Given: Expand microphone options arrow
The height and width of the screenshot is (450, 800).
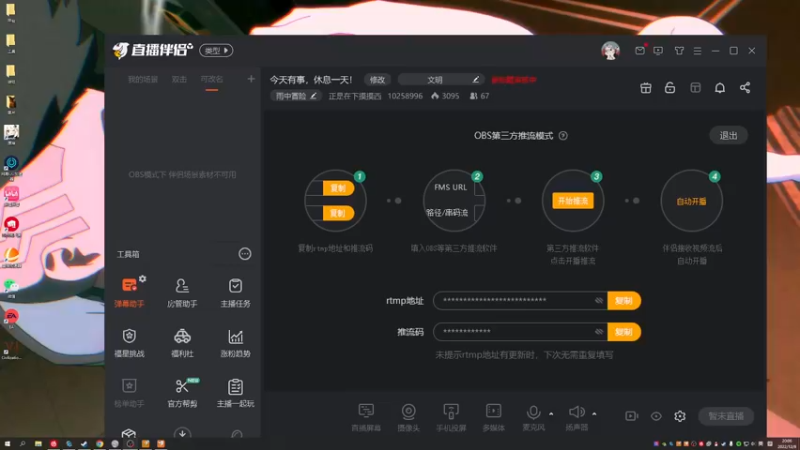Looking at the screenshot, I should (x=551, y=413).
